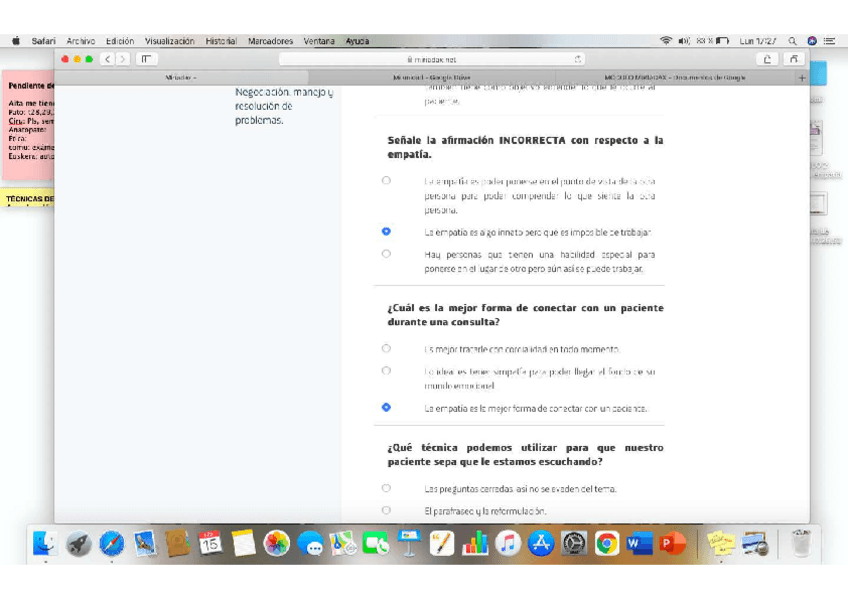848x599 pixels.
Task: Switch to 'Mi unidad - Google Drive' tab
Action: point(432,78)
